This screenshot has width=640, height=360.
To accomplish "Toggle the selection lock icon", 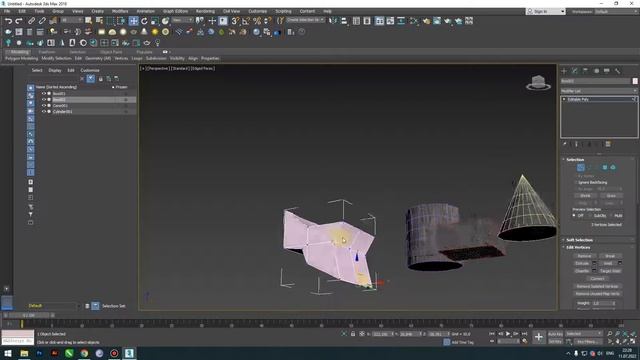I will 353,334.
